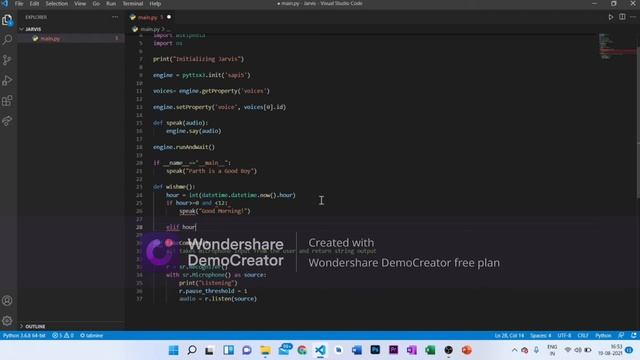Open the Selection menu
Screen dimensions: 640x360
click(56, 4)
